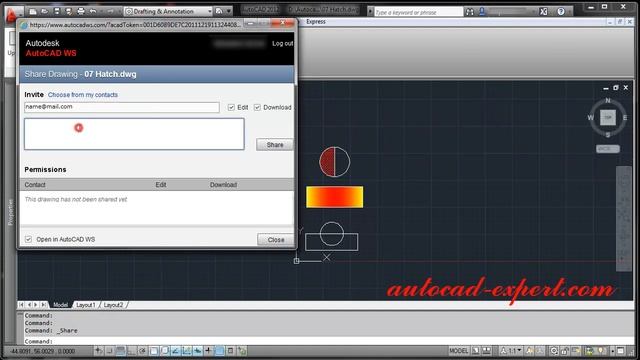Image resolution: width=640 pixels, height=360 pixels.
Task: Toggle Quick Properties in status bar
Action: [230, 351]
